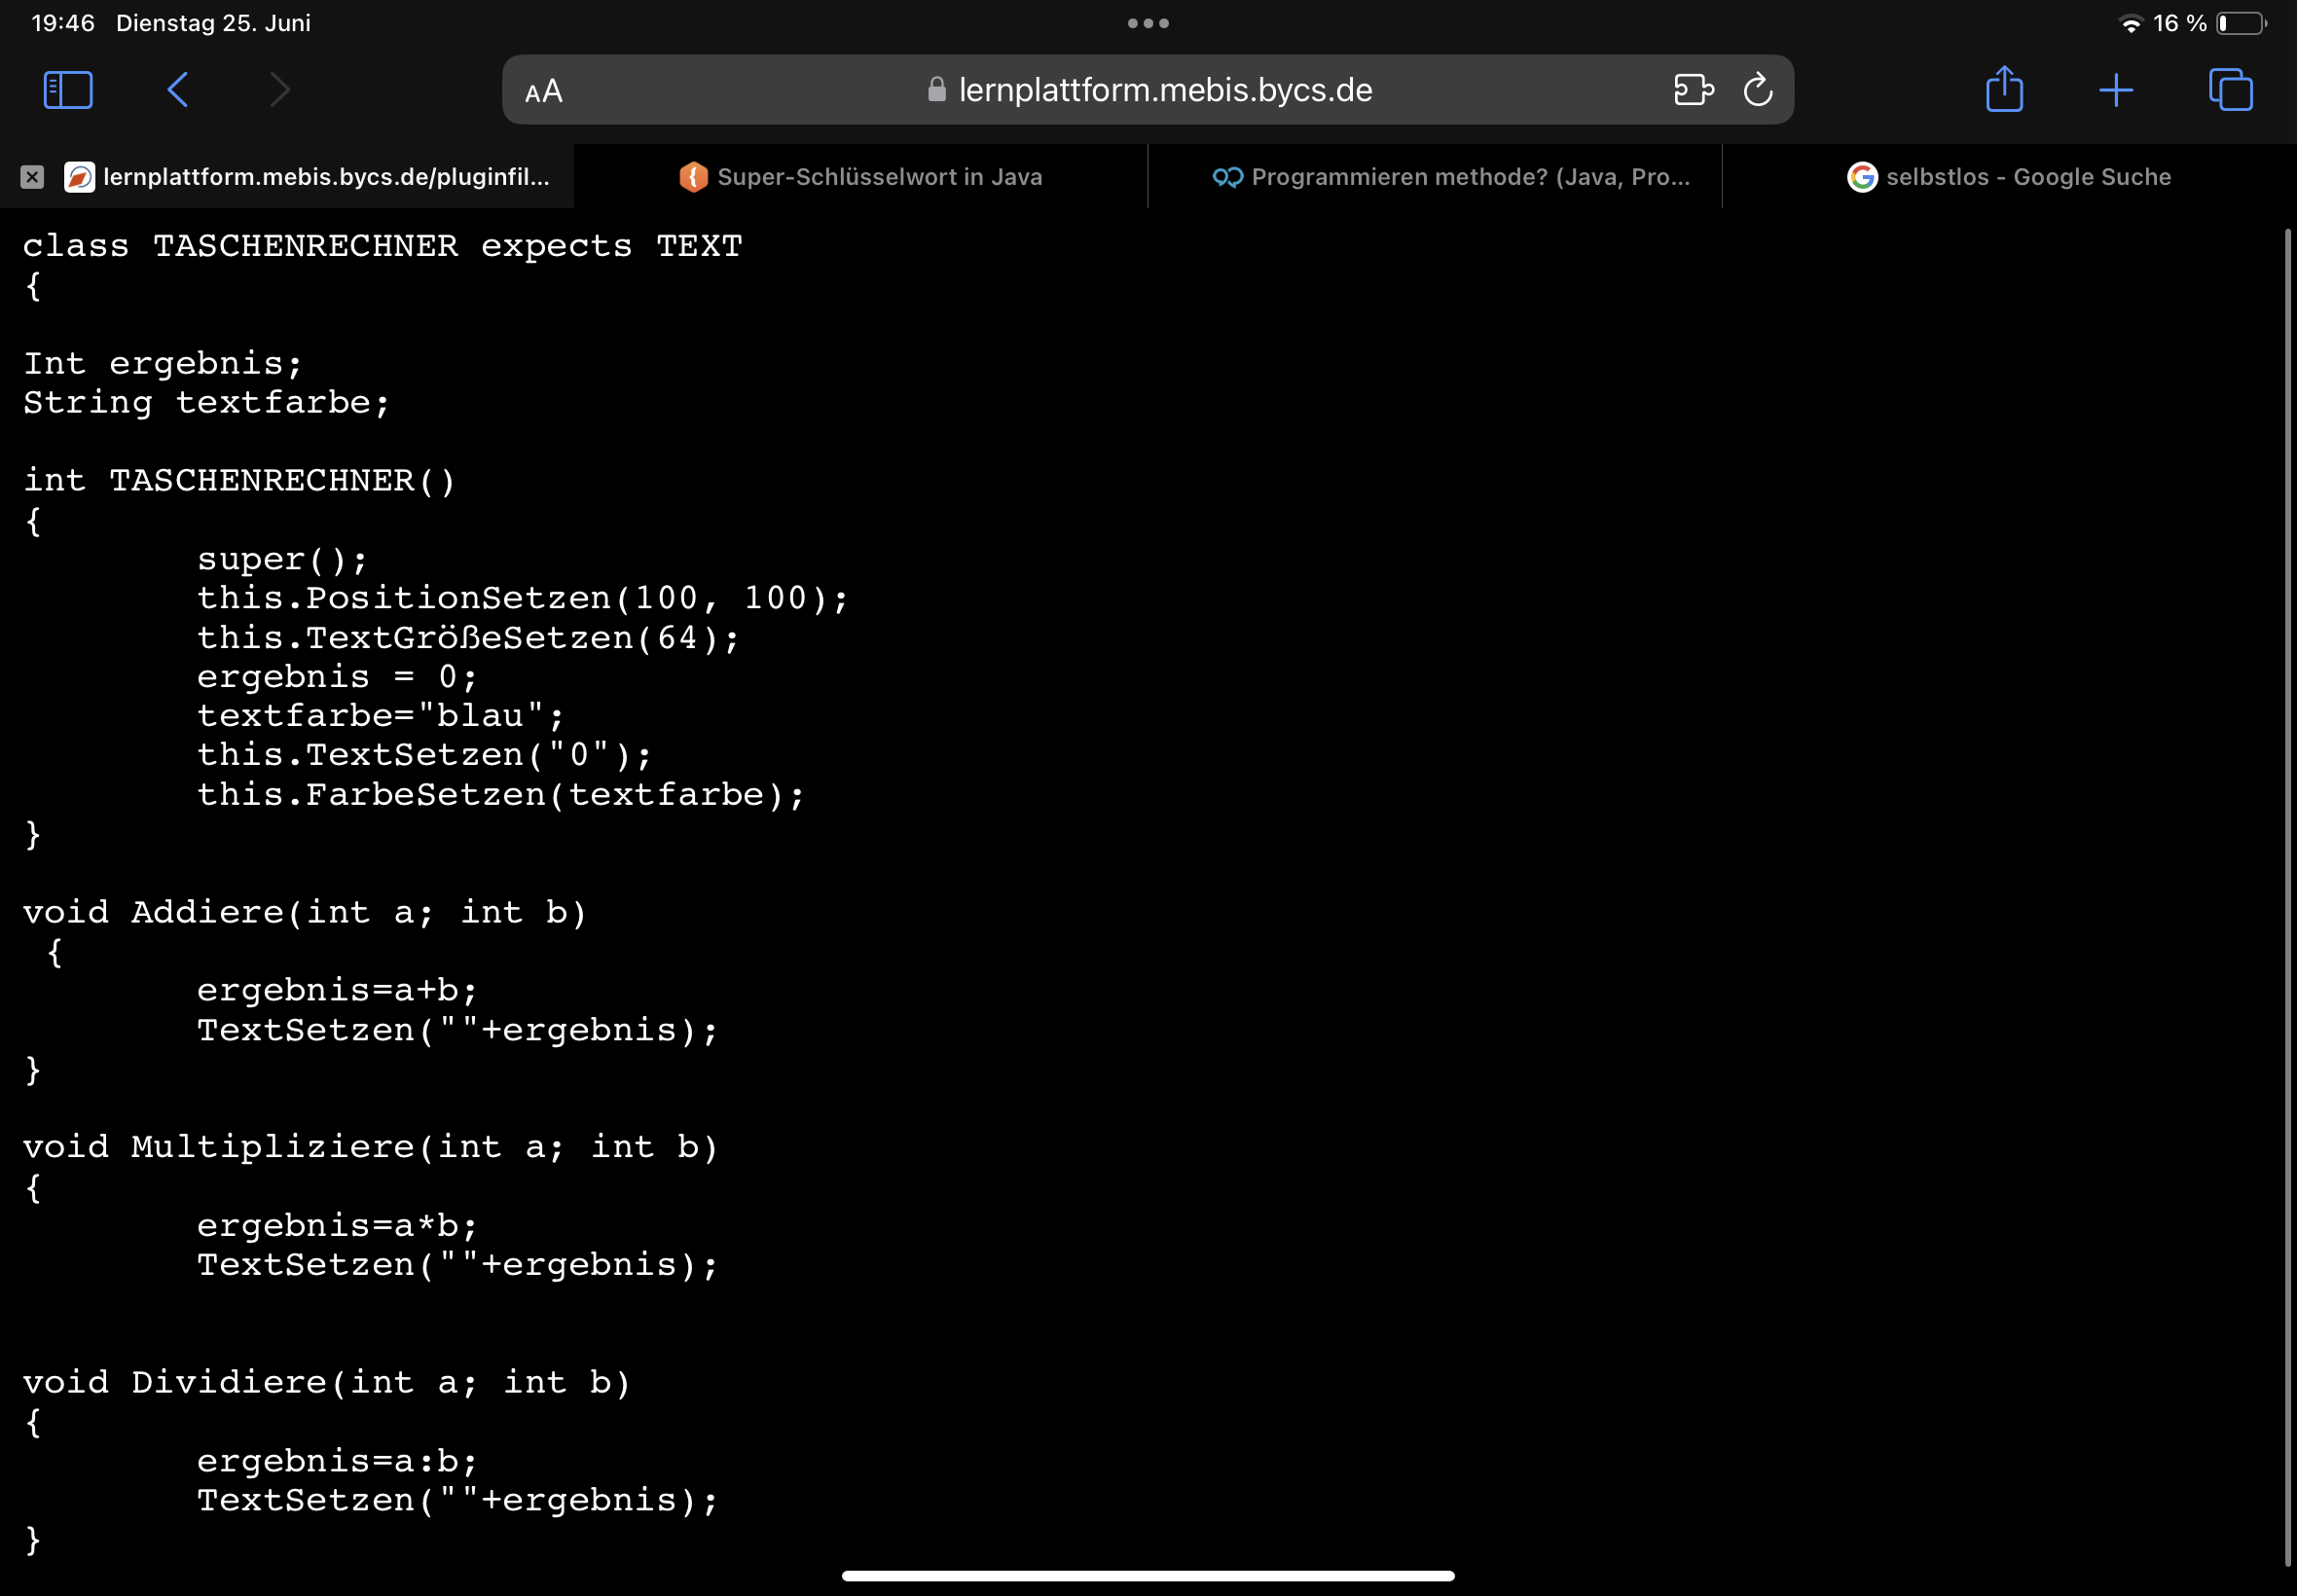Navigate back to the previous page
The width and height of the screenshot is (2297, 1596).
point(176,89)
